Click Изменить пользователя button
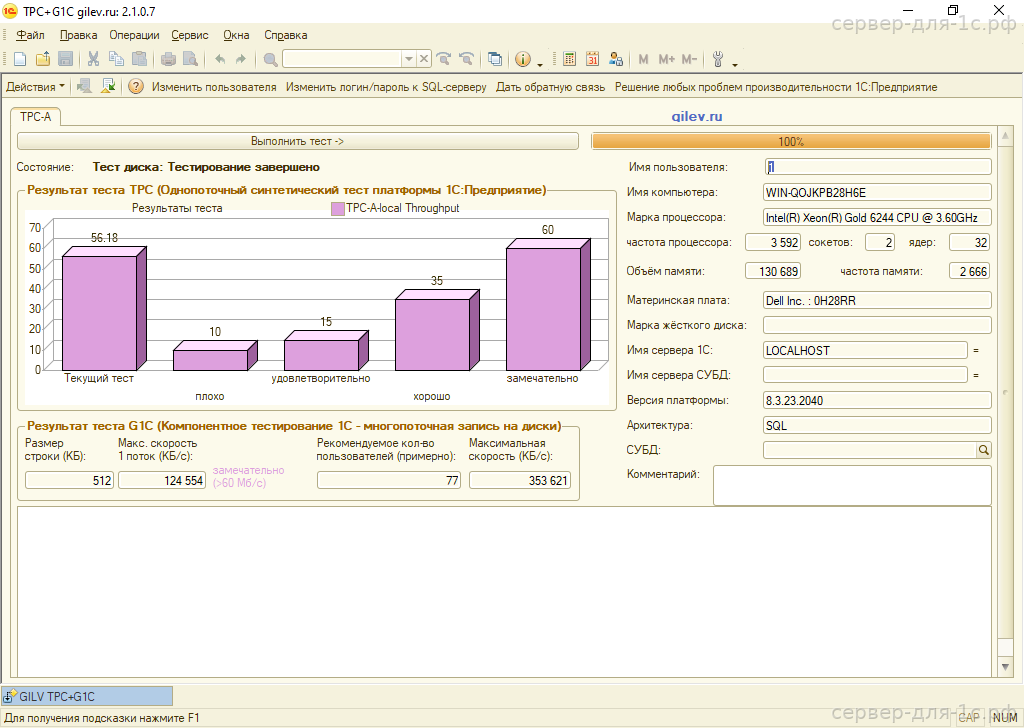The image size is (1024, 728). coord(214,87)
